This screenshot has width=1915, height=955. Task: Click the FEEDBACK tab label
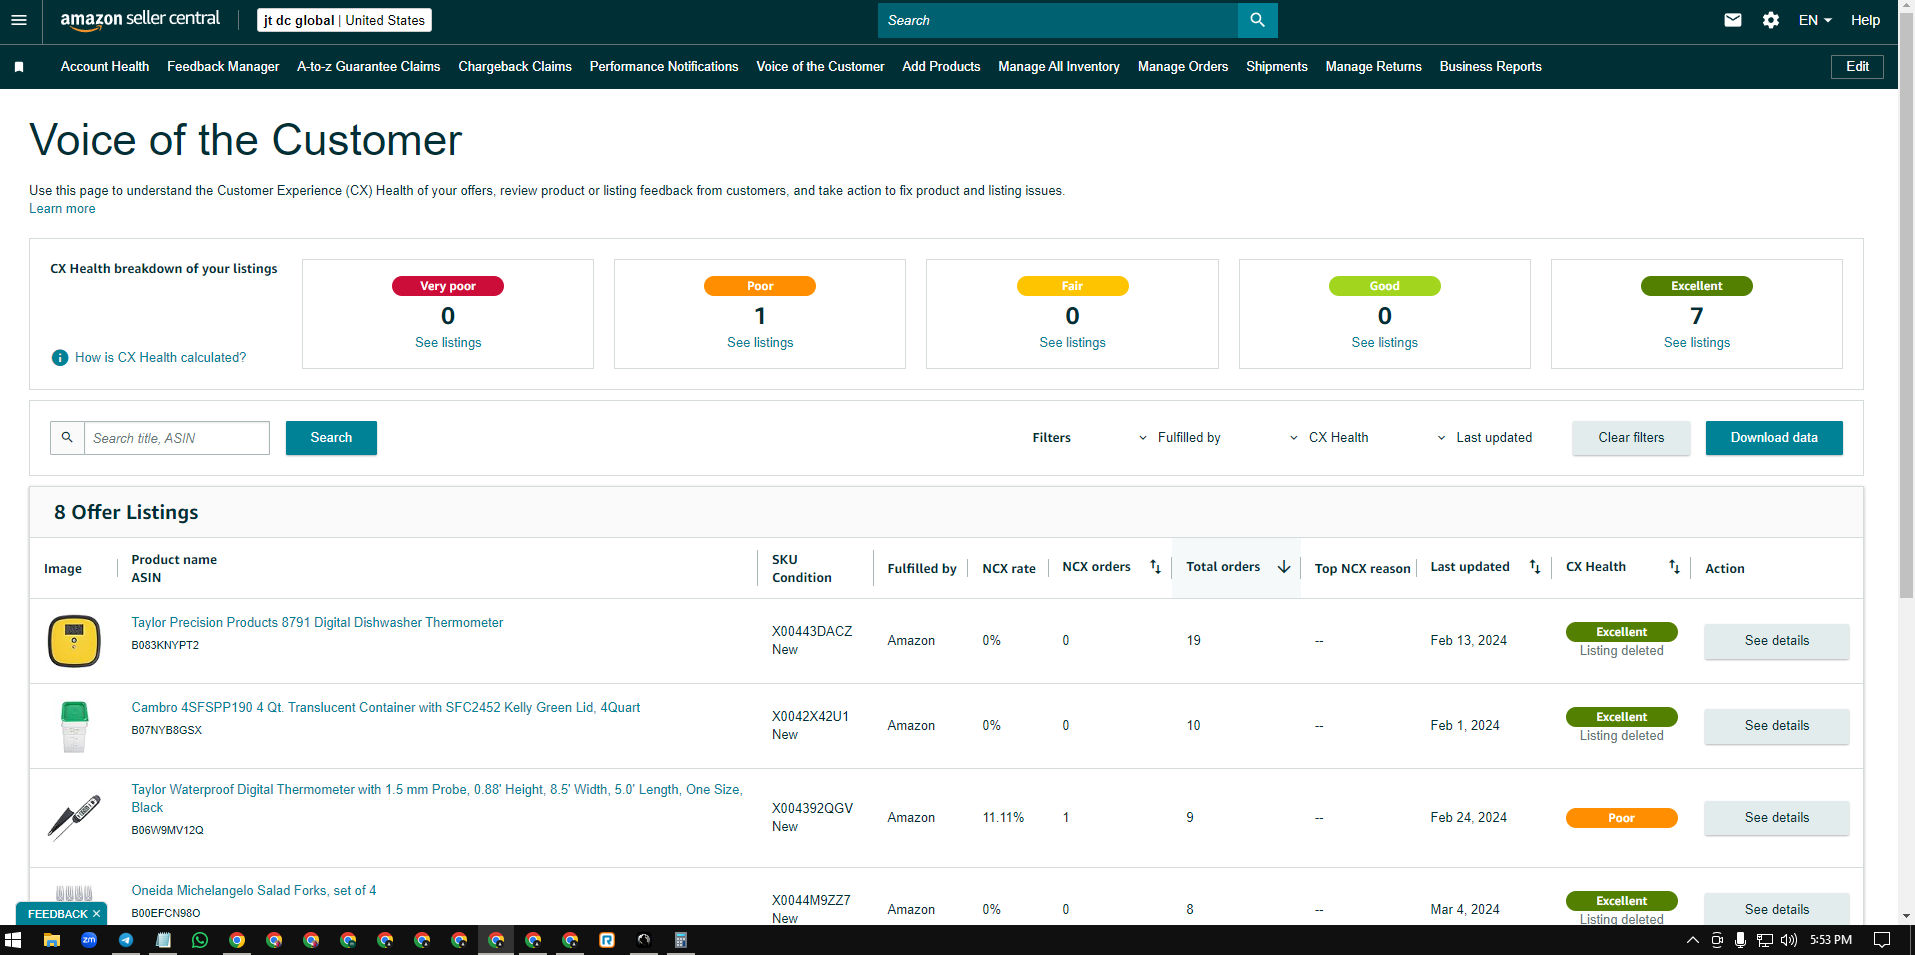[57, 914]
